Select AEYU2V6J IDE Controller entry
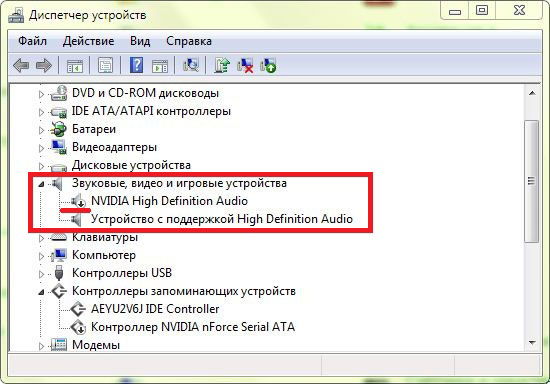Viewport: 550px width, 384px height. click(x=155, y=309)
